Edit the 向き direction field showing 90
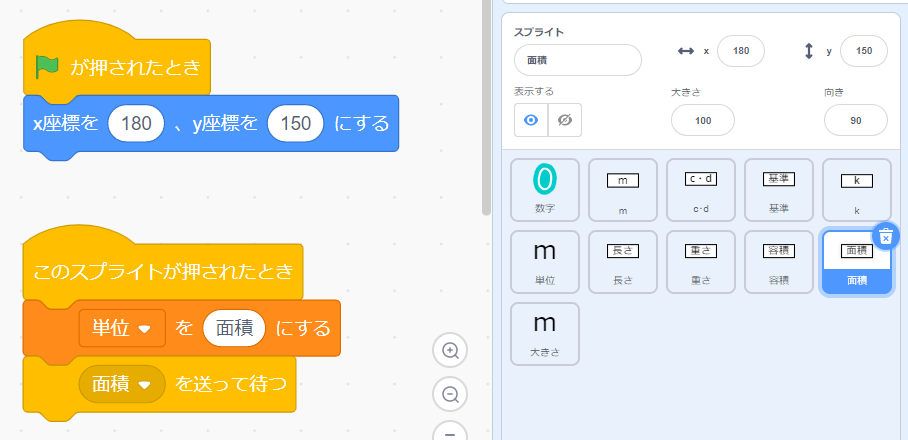This screenshot has height=440, width=908. tap(855, 120)
